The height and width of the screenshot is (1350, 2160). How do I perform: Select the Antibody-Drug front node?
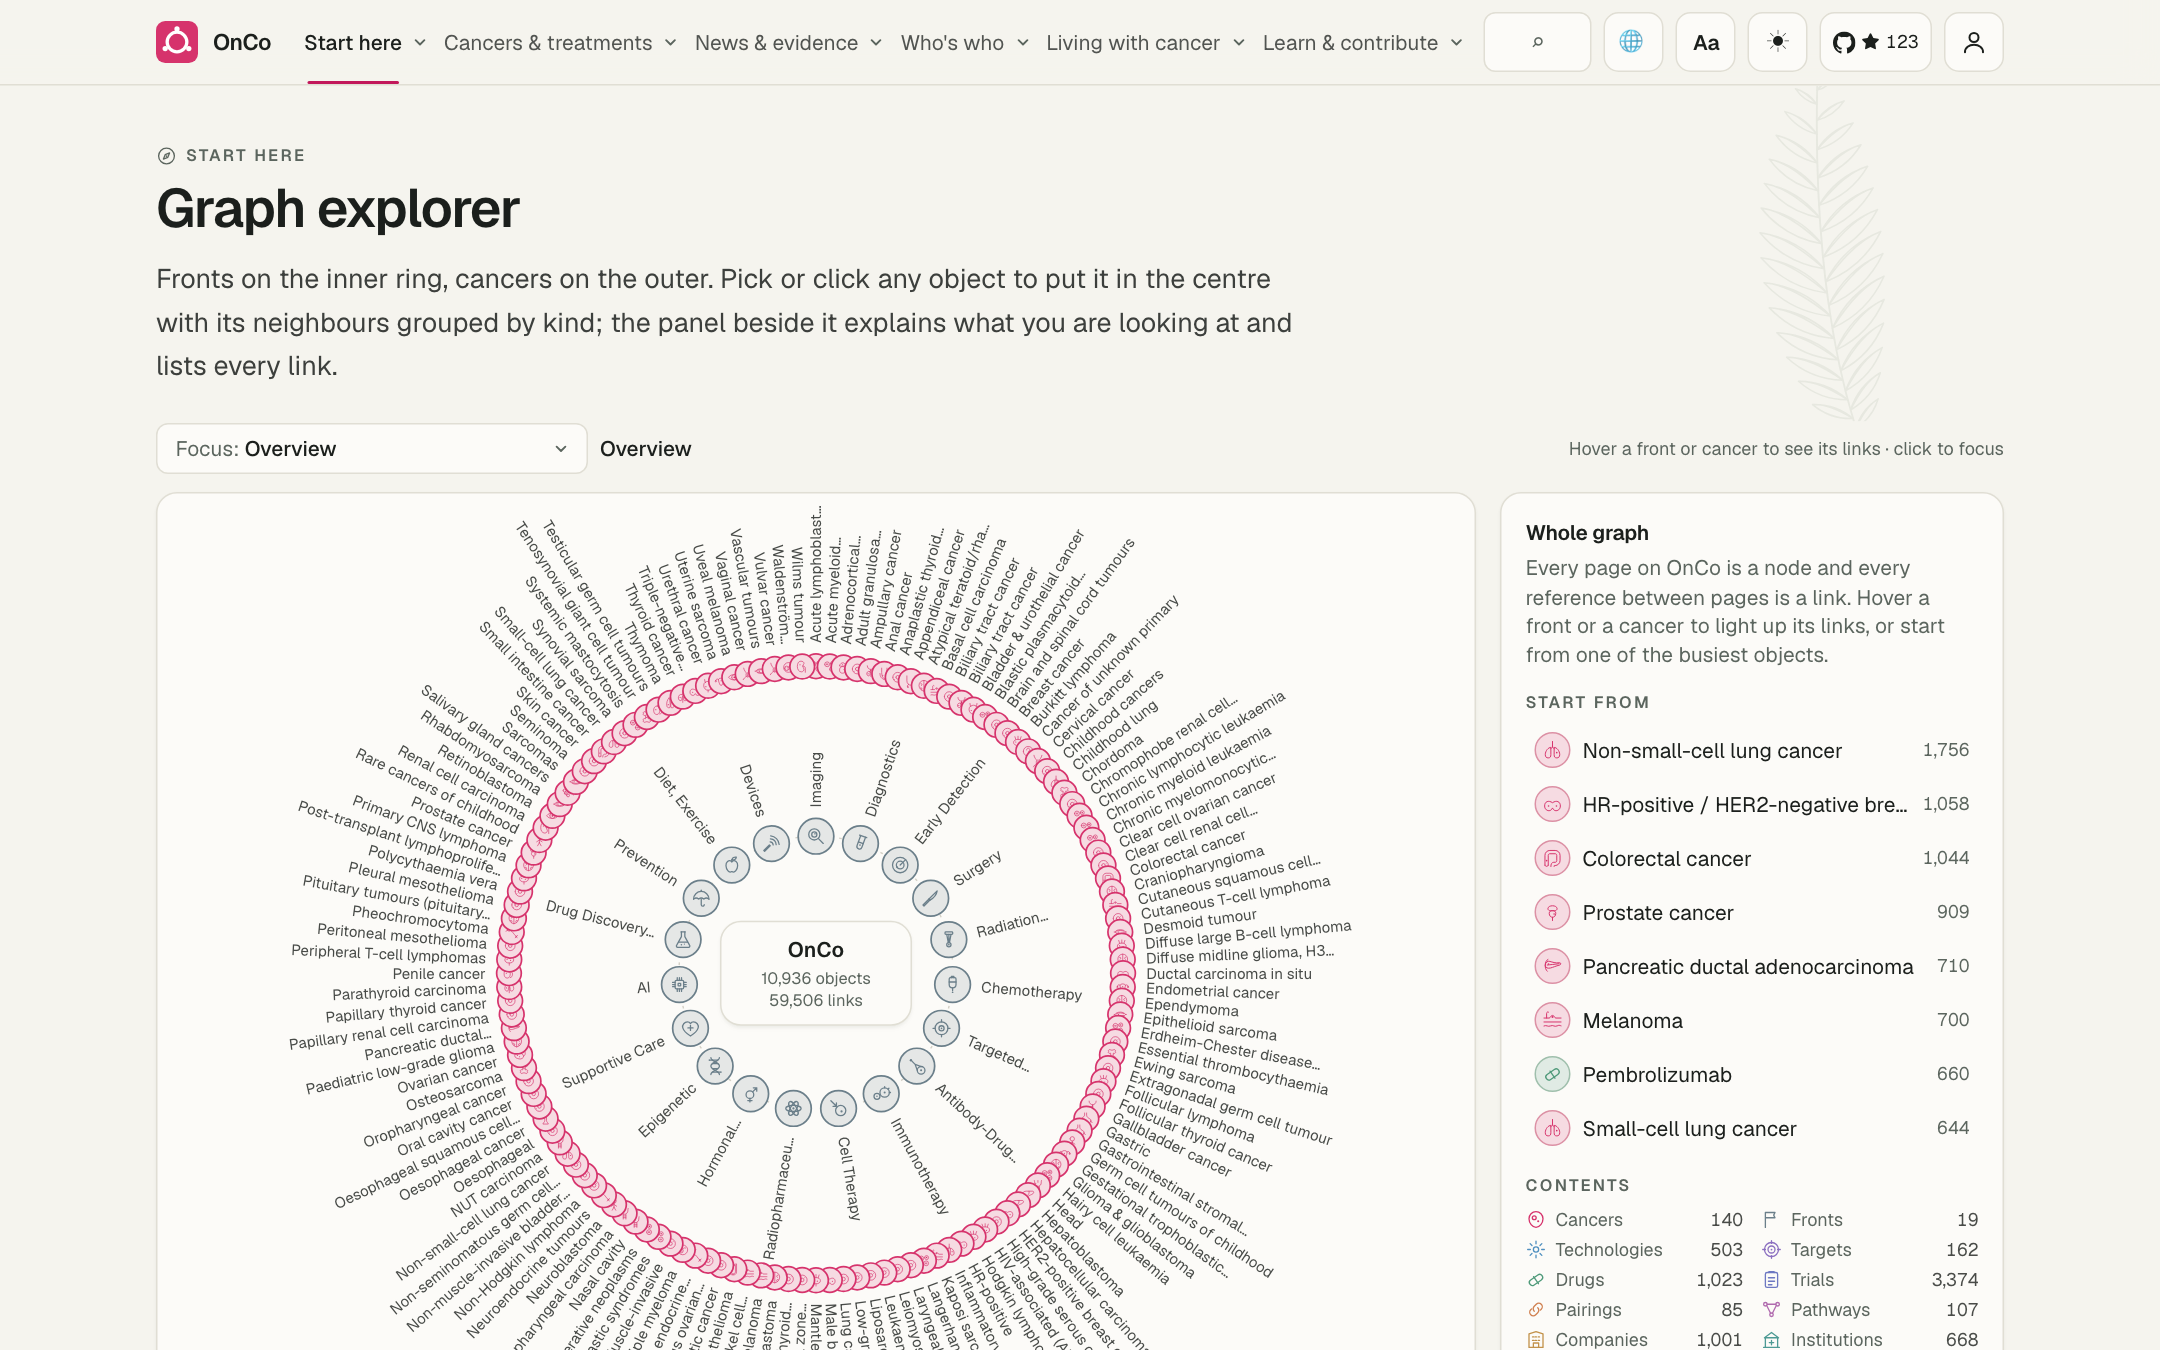[917, 1066]
